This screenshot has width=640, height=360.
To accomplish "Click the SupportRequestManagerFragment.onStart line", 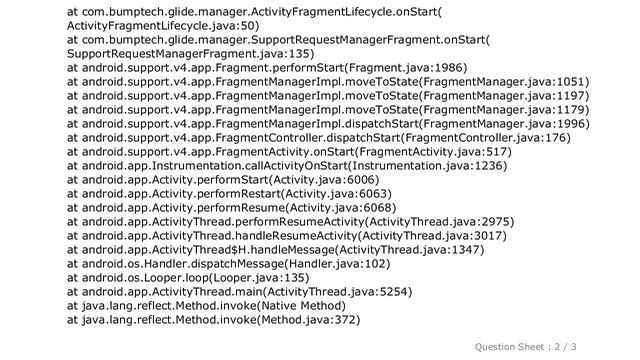I will pos(278,40).
